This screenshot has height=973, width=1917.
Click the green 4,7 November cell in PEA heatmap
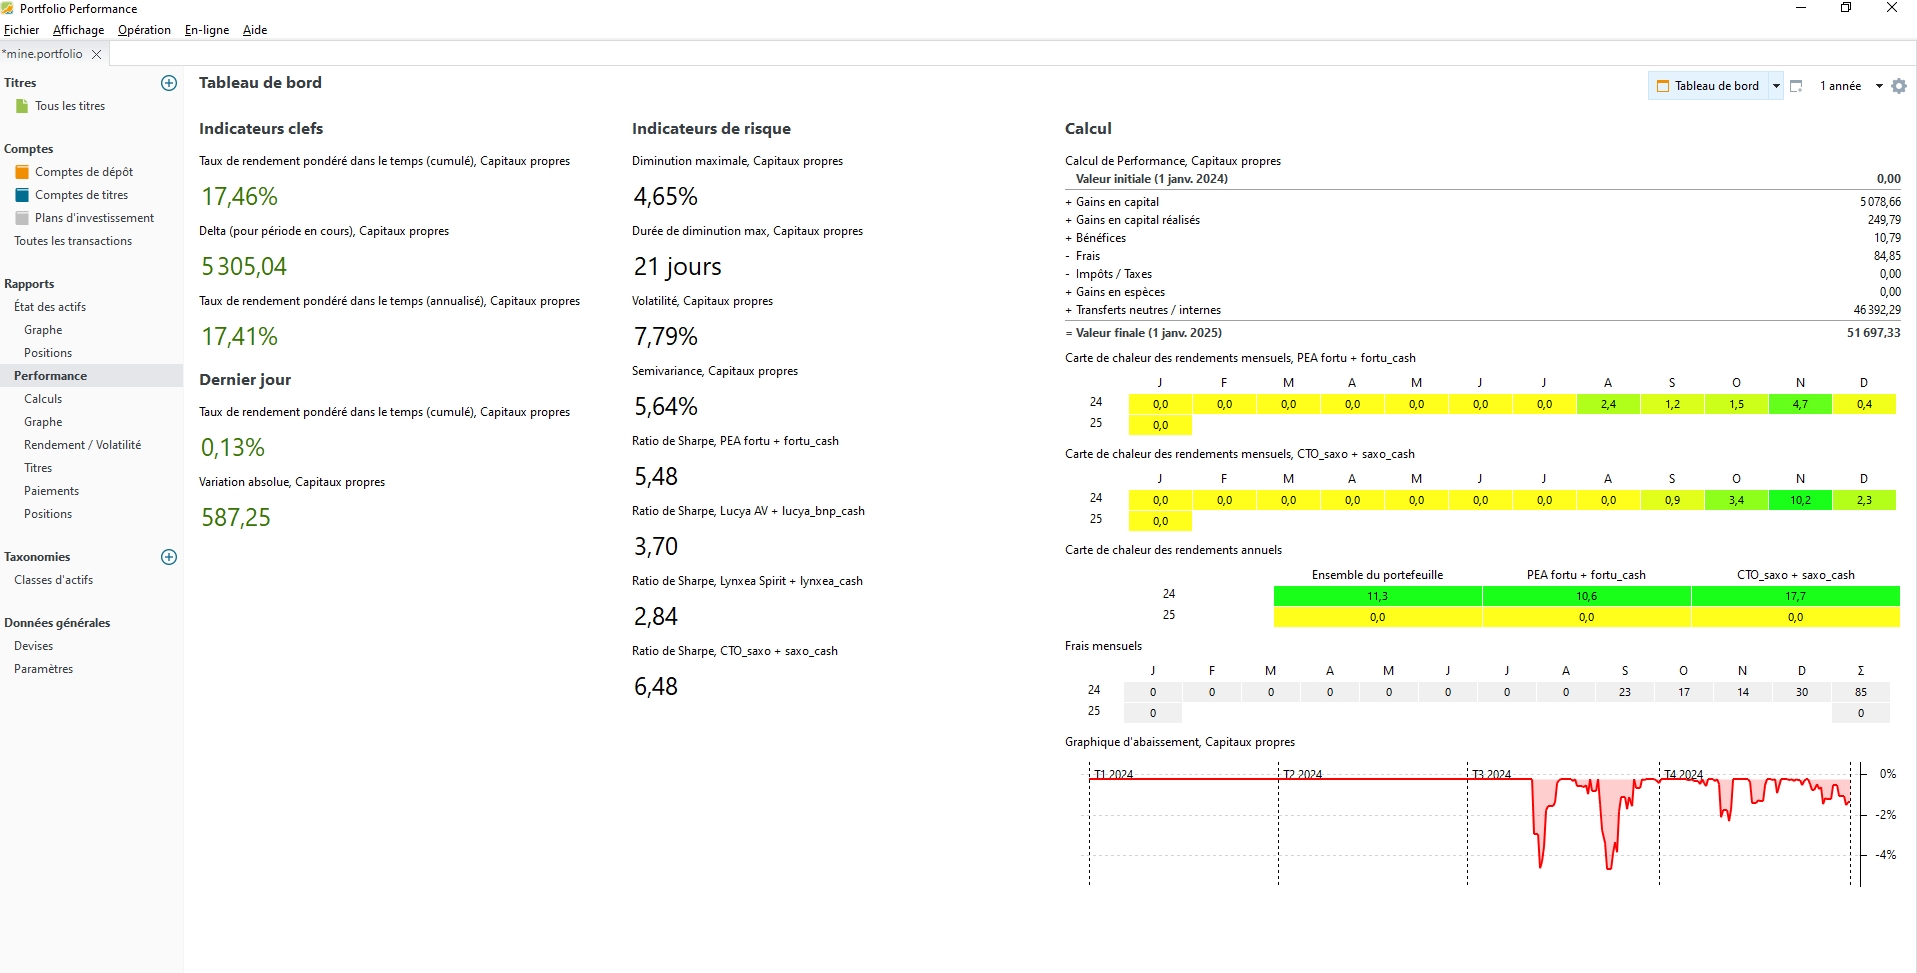point(1800,404)
